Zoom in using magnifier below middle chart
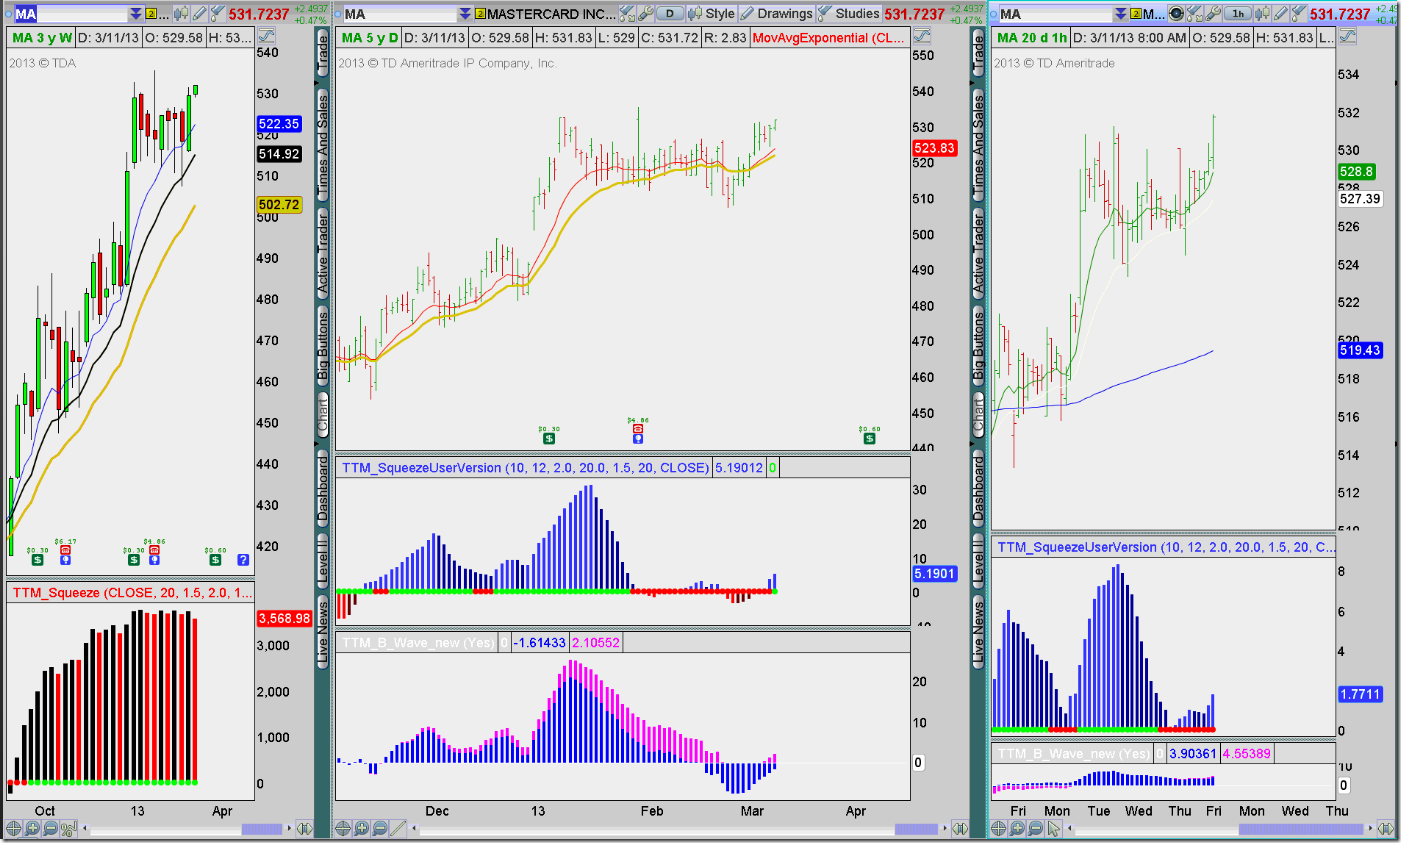The height and width of the screenshot is (843, 1401). coord(361,829)
